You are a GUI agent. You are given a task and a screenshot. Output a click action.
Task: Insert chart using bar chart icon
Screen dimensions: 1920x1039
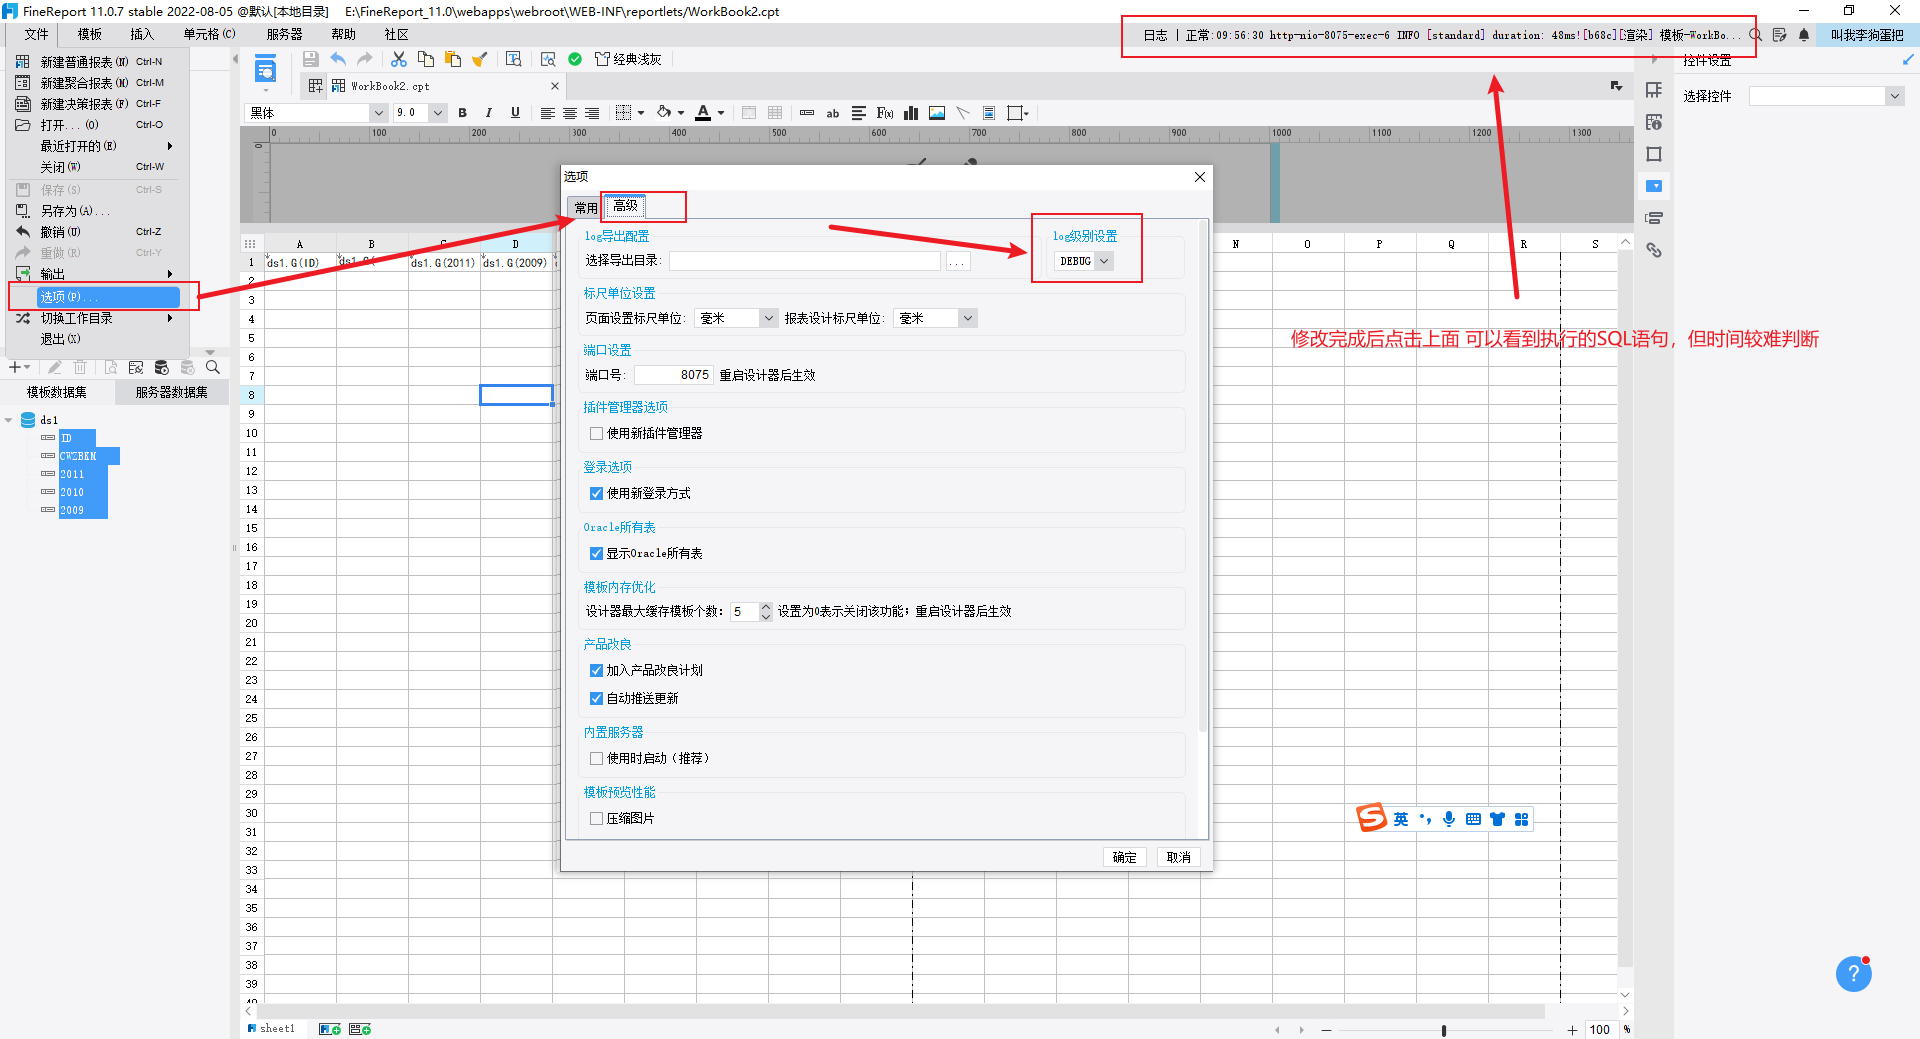pyautogui.click(x=911, y=113)
